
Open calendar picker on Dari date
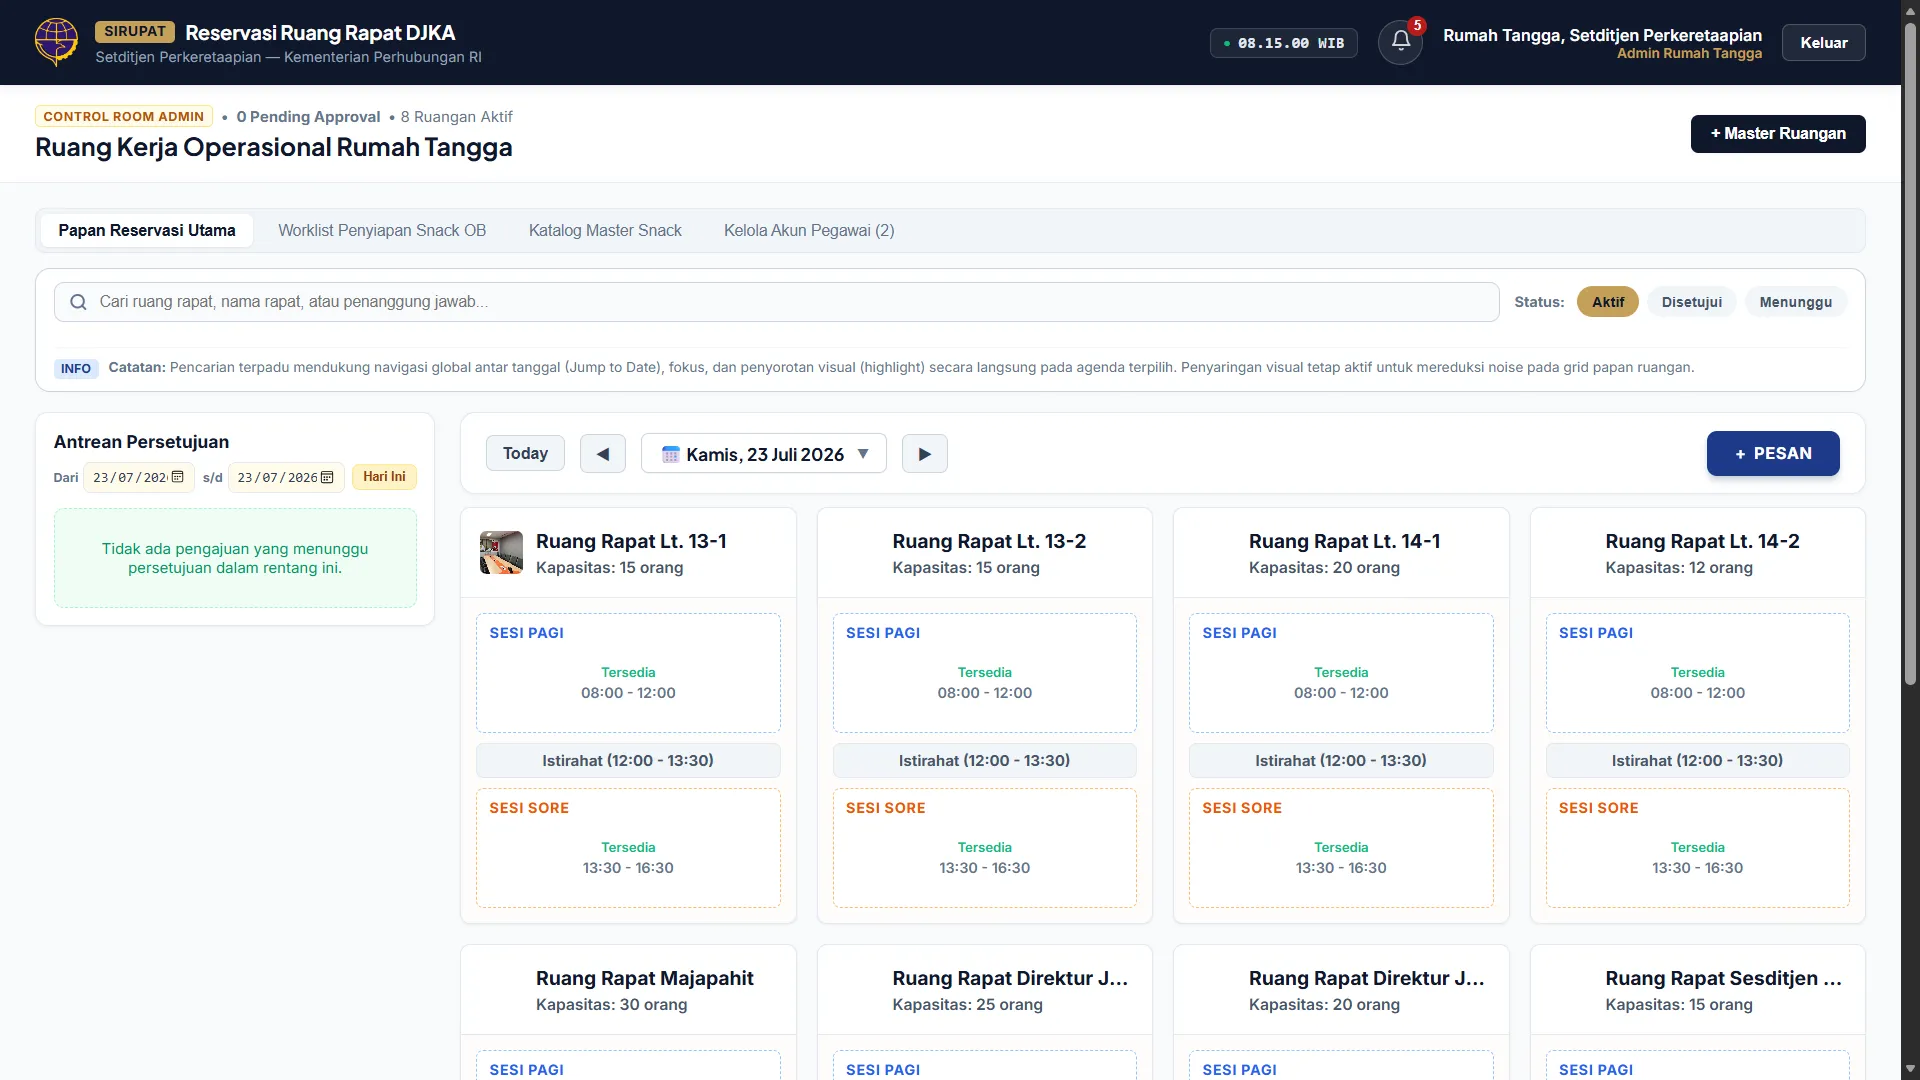tap(178, 477)
